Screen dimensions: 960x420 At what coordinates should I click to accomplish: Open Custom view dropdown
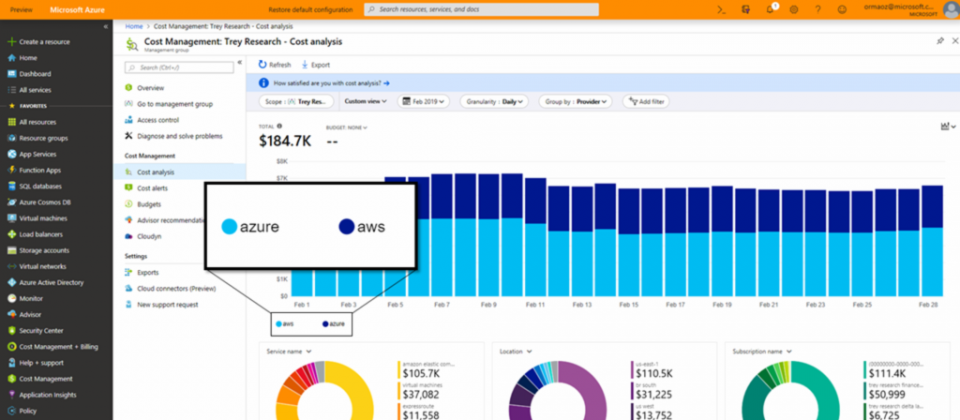[366, 102]
